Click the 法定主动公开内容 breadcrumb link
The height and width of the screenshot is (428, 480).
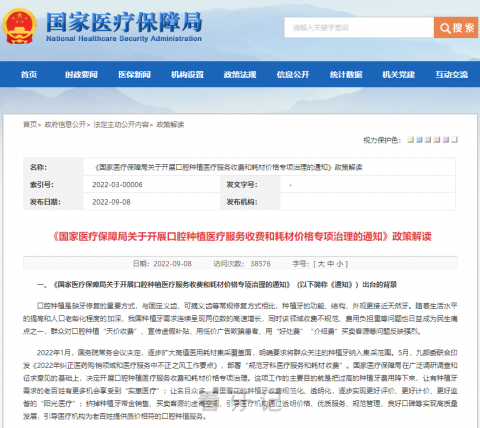coord(121,125)
